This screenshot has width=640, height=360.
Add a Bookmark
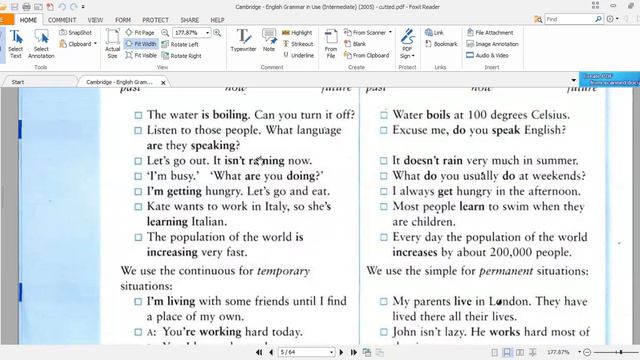coord(441,44)
